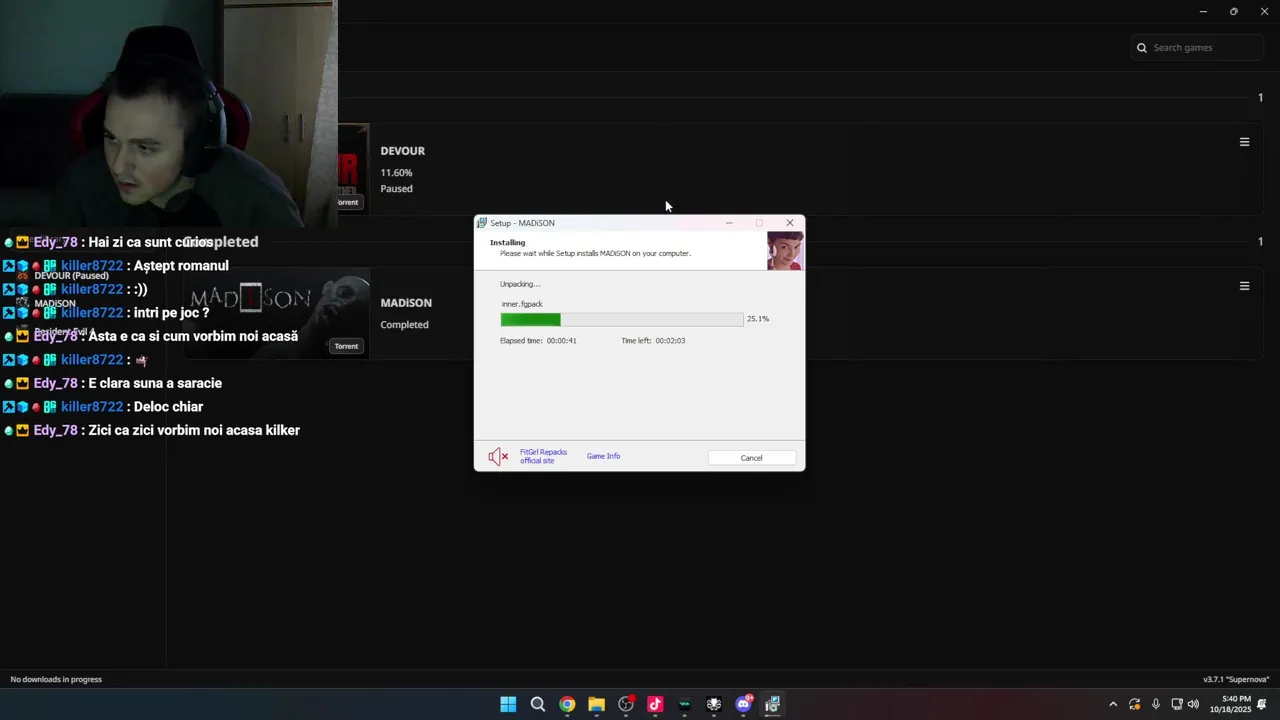1280x720 pixels.
Task: Open Google Chrome from the taskbar
Action: tap(567, 704)
